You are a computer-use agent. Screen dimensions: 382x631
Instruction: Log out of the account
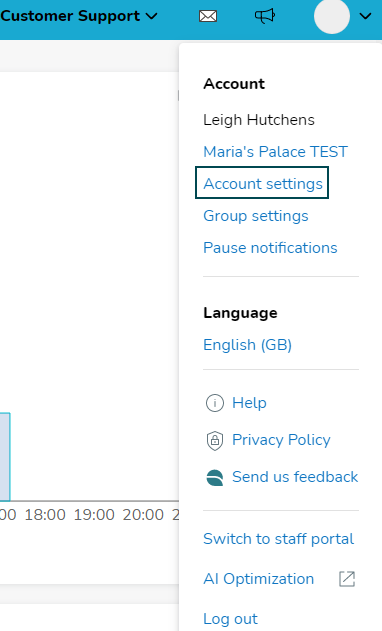[230, 619]
